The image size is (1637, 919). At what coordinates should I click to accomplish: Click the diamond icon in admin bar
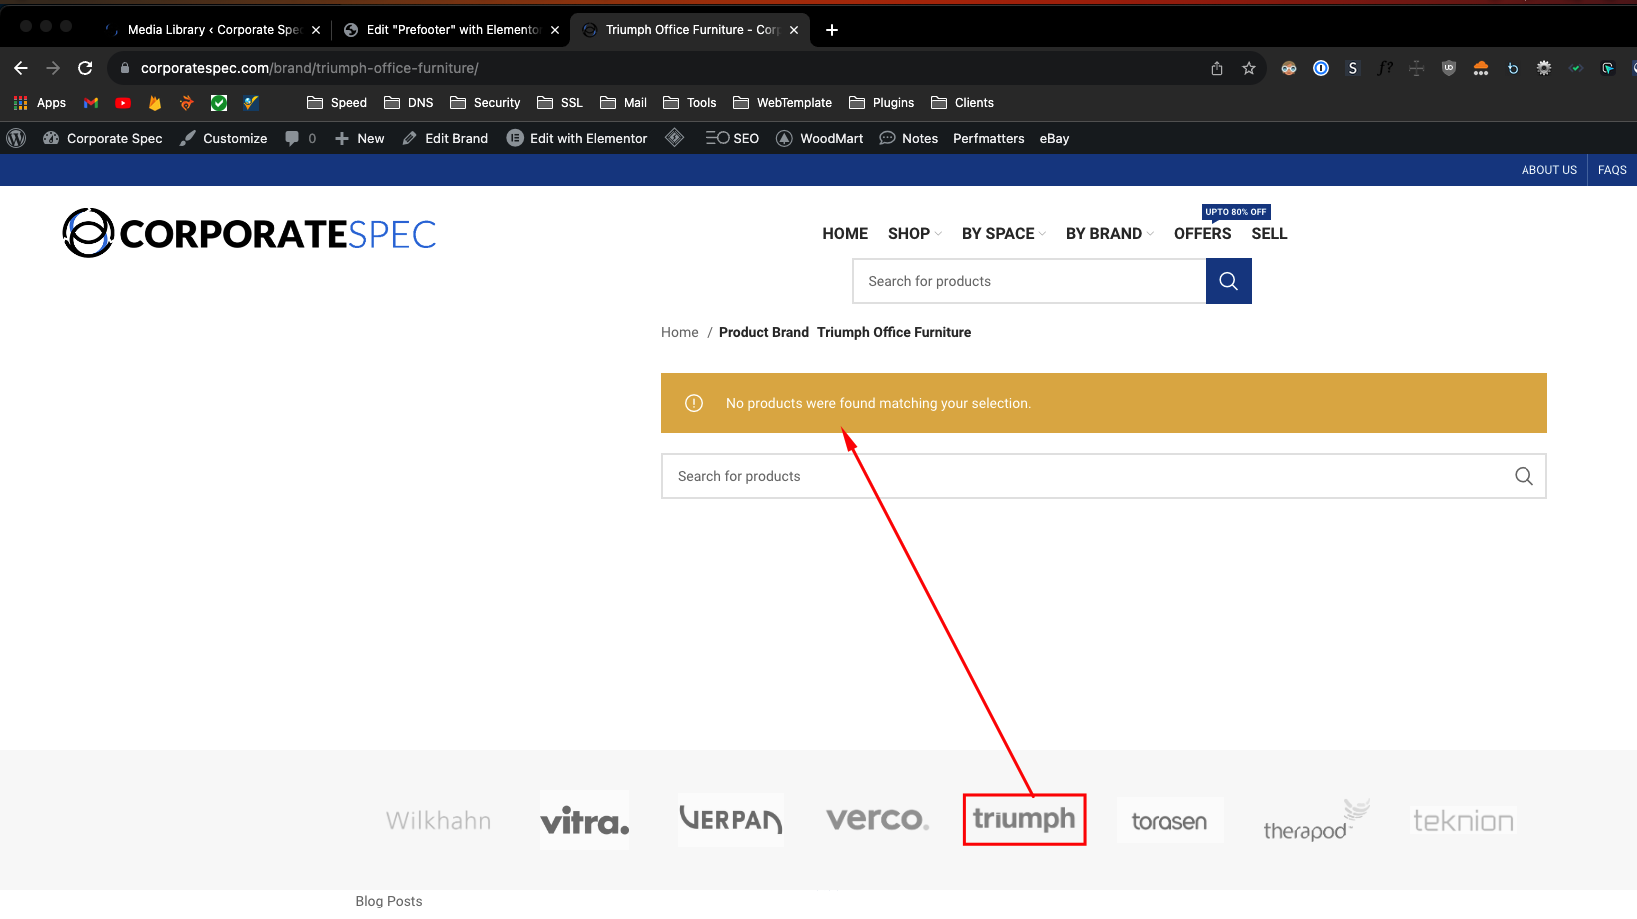(x=675, y=138)
